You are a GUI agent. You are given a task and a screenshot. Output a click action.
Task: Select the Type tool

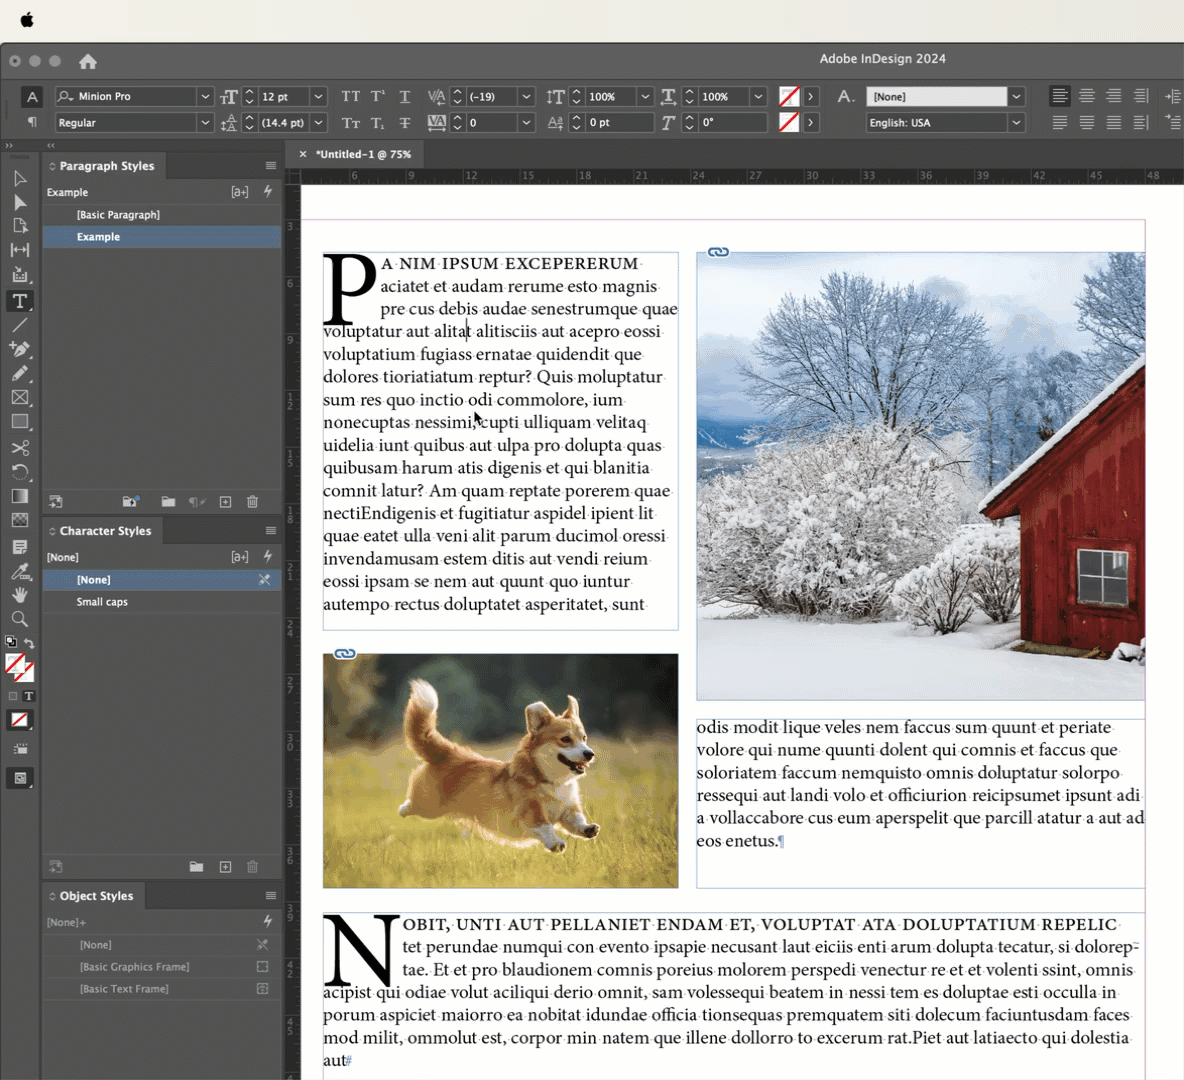point(20,301)
